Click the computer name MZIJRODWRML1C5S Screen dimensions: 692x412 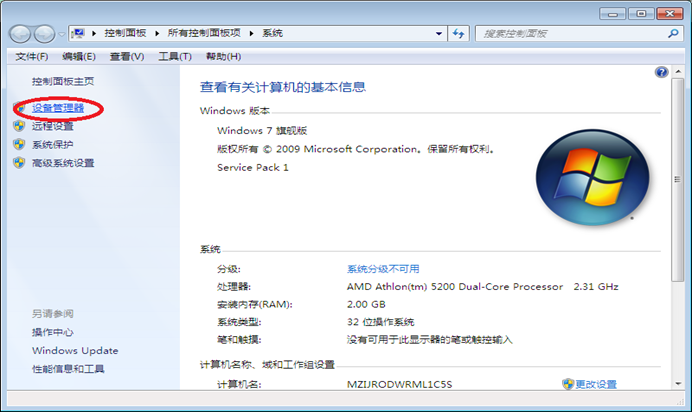[x=399, y=384]
